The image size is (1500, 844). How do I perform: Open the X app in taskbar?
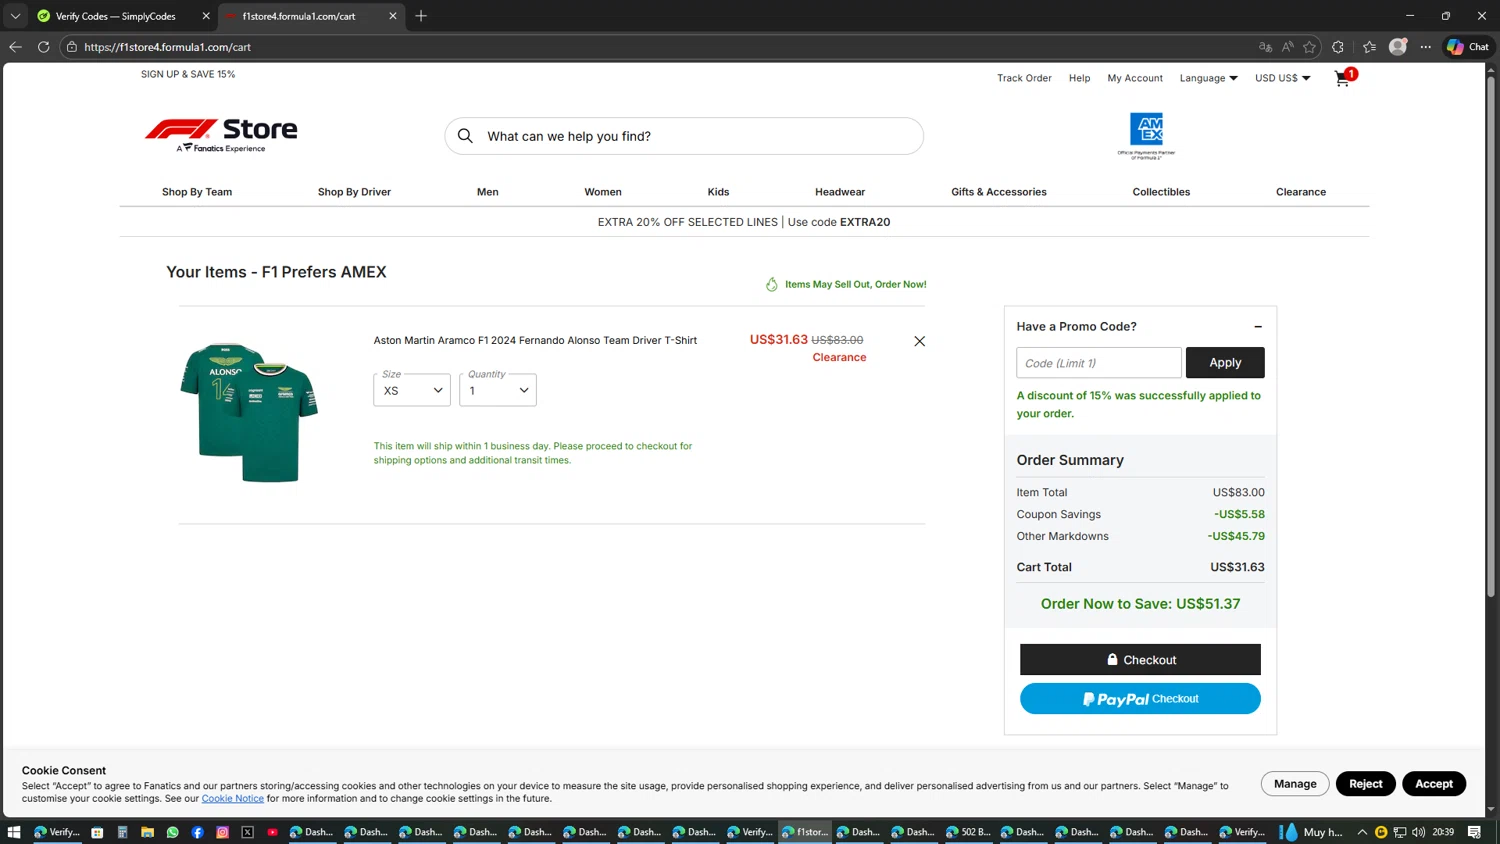click(x=247, y=832)
